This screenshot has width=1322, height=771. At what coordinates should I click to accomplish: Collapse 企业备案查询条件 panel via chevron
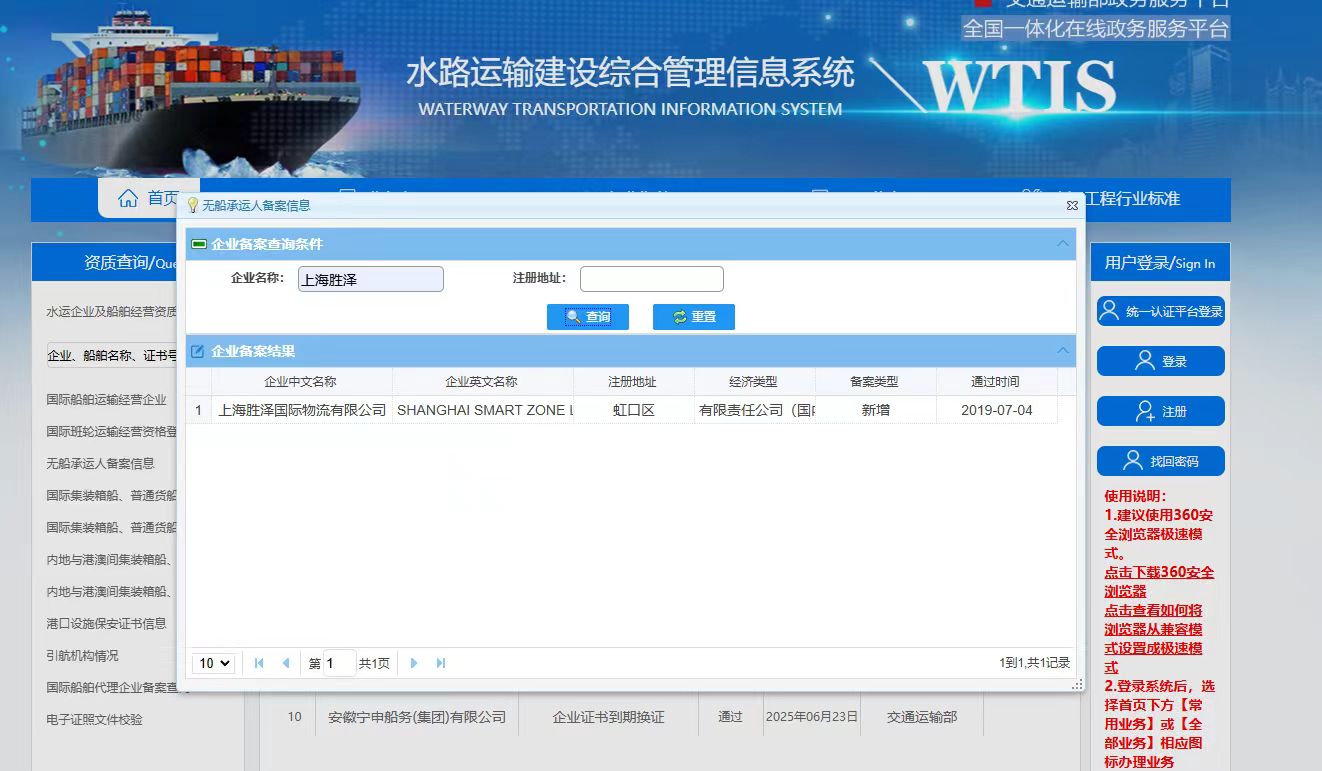[1062, 243]
